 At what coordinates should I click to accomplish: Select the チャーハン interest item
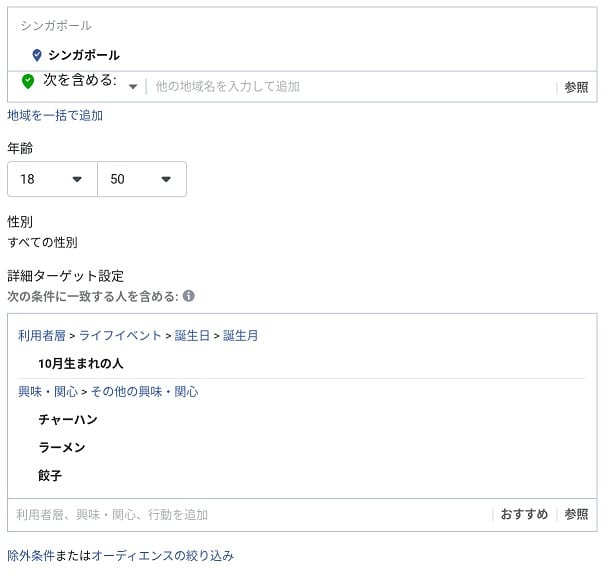pos(68,419)
